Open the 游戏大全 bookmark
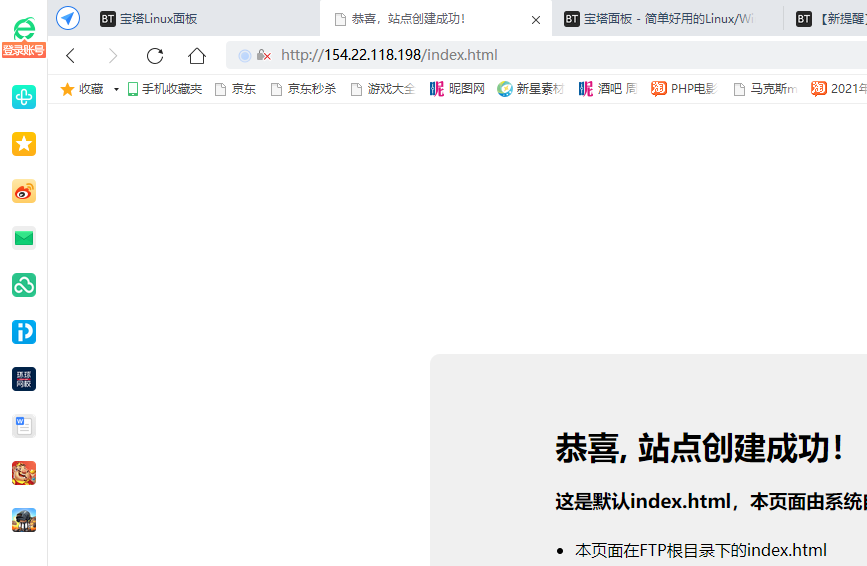Screen dimensions: 867x566 tap(383, 89)
